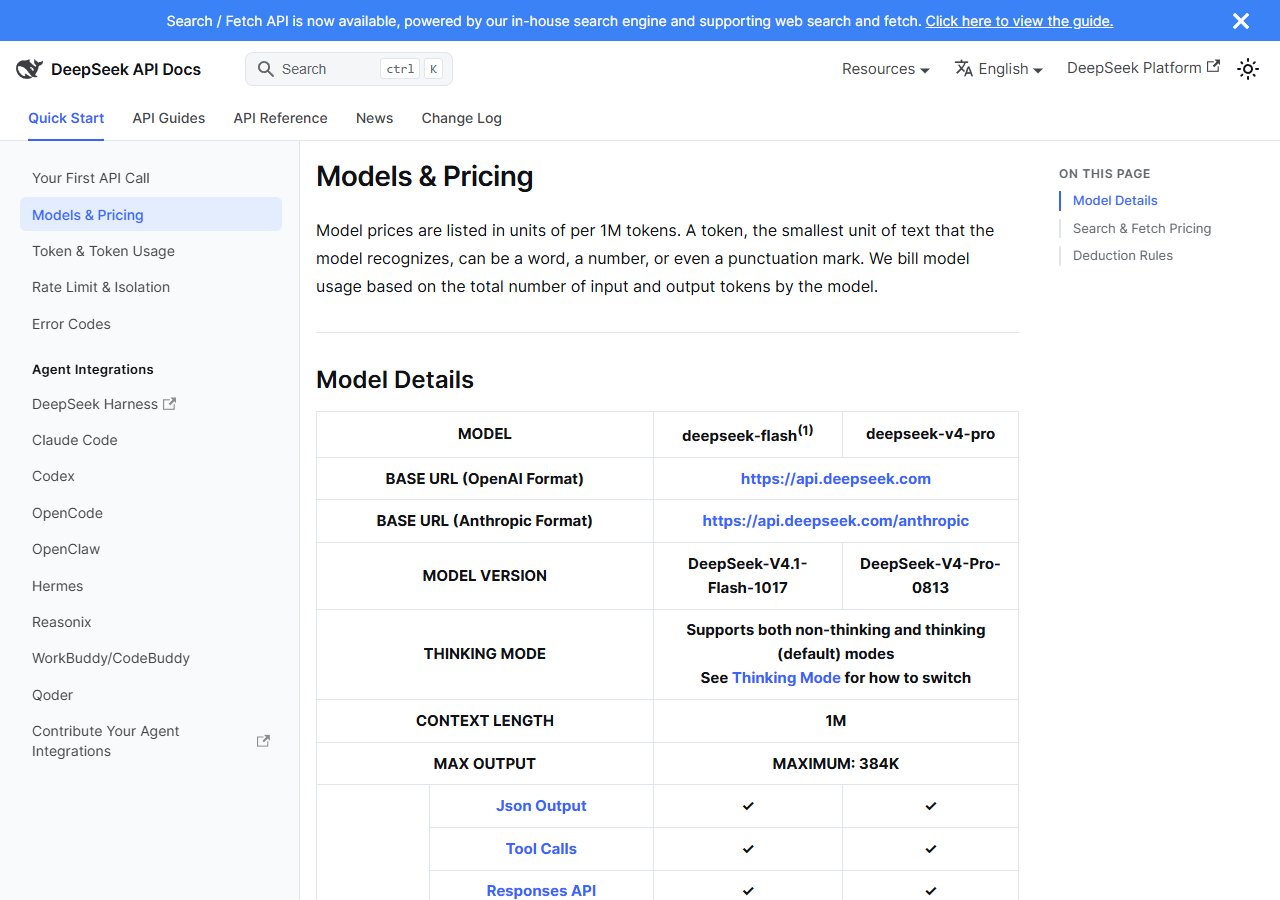The height and width of the screenshot is (900, 1280).
Task: Switch to the Quick Start tab
Action: (66, 118)
